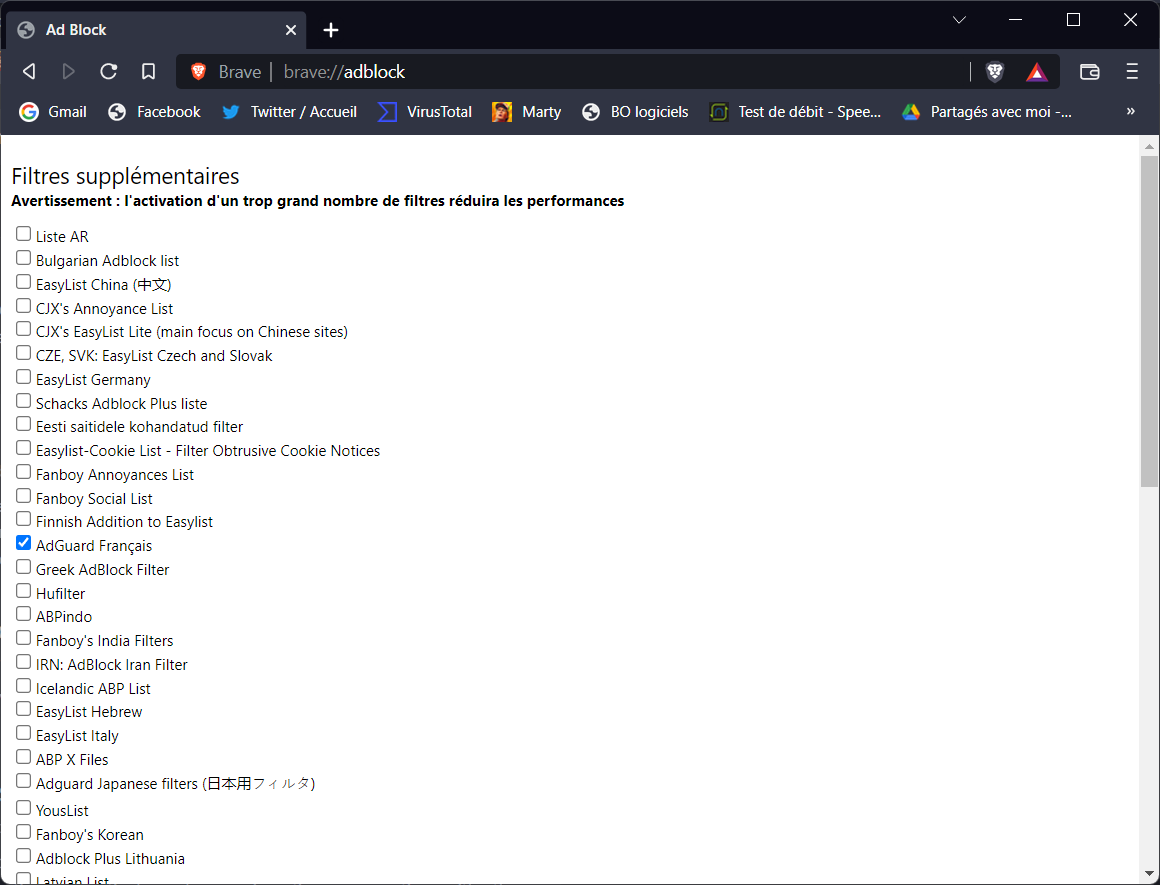Viewport: 1160px width, 885px height.
Task: Enable Adblock Plus Lithuania checkbox
Action: click(x=24, y=856)
